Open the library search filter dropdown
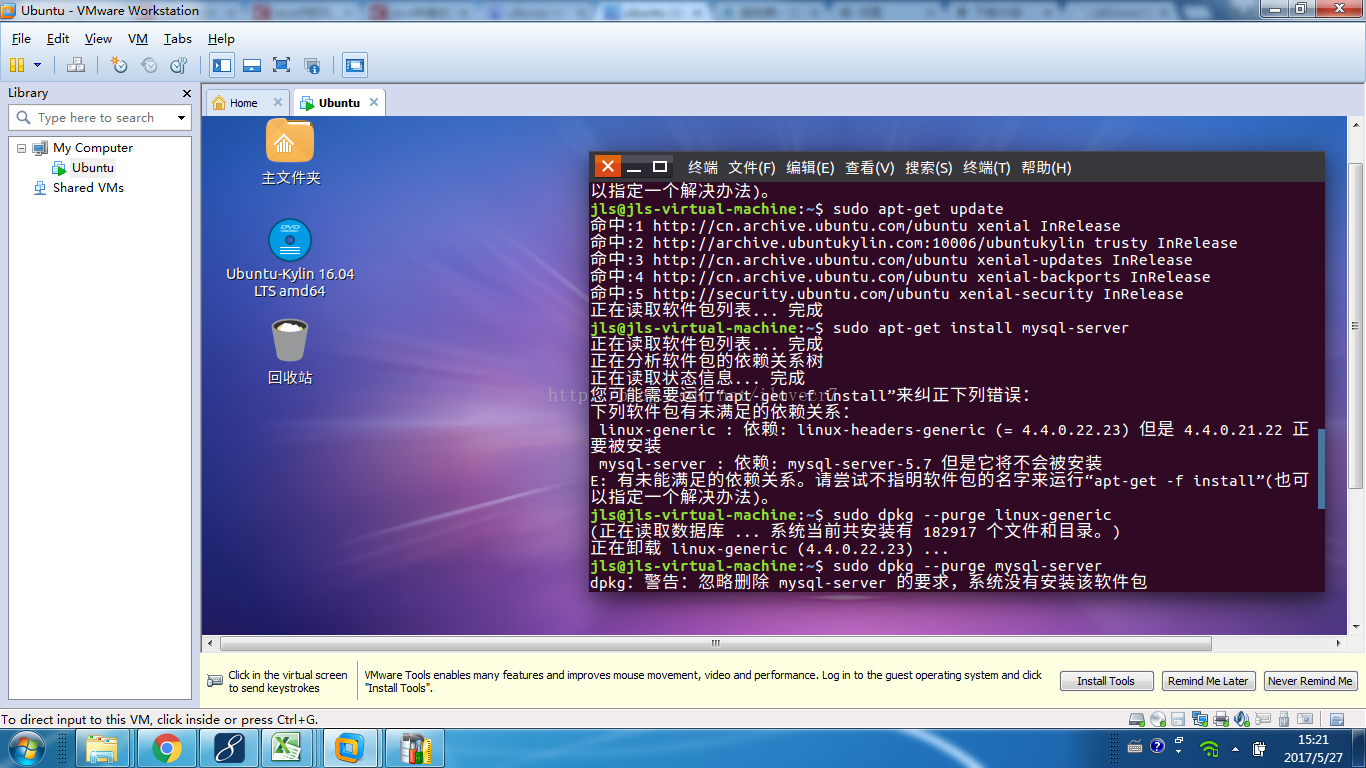Image resolution: width=1366 pixels, height=768 pixels. pos(181,118)
